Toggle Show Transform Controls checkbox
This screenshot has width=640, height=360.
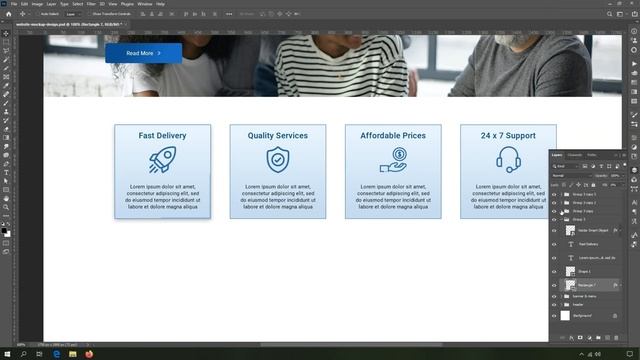[x=89, y=14]
